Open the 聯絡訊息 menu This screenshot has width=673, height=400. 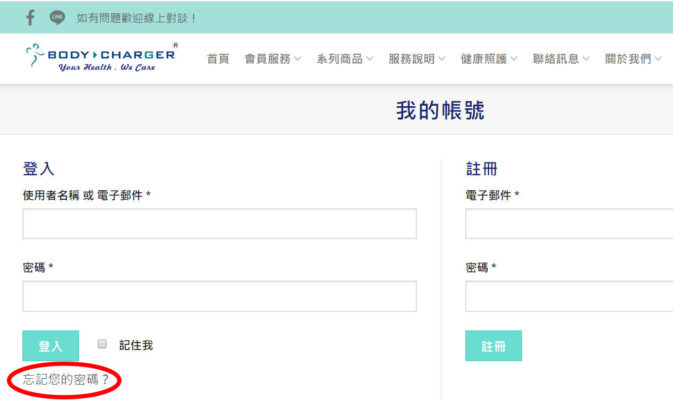click(561, 59)
